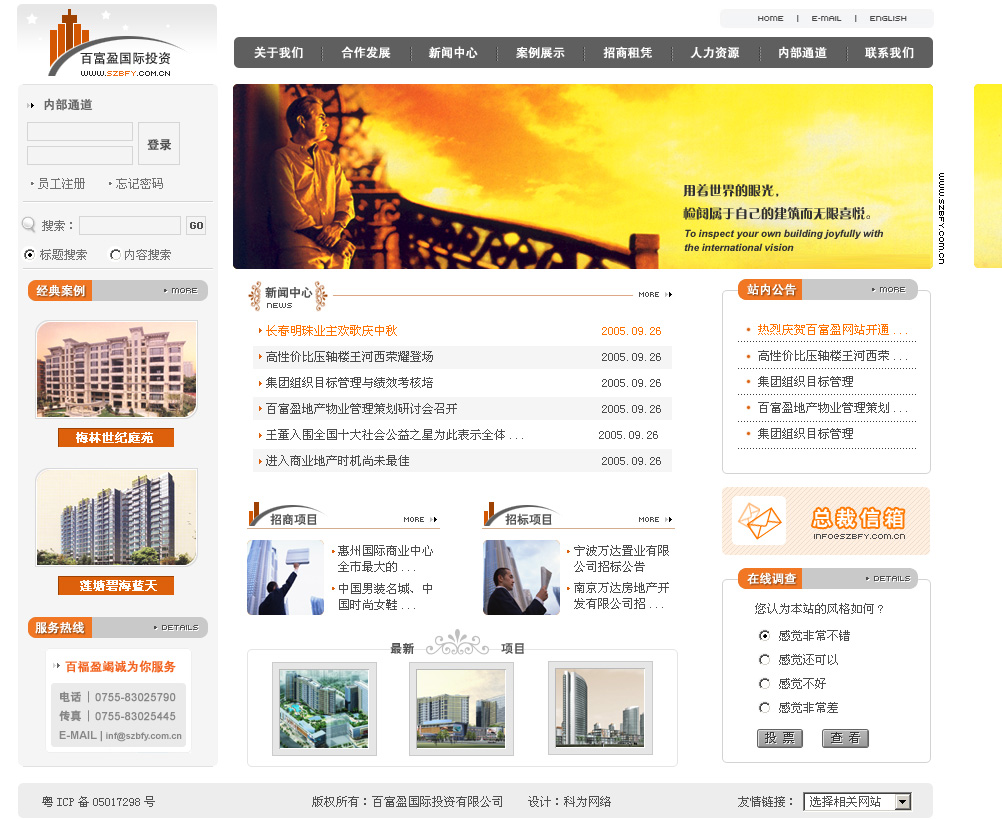
Task: Click the first login input field
Action: pos(80,132)
